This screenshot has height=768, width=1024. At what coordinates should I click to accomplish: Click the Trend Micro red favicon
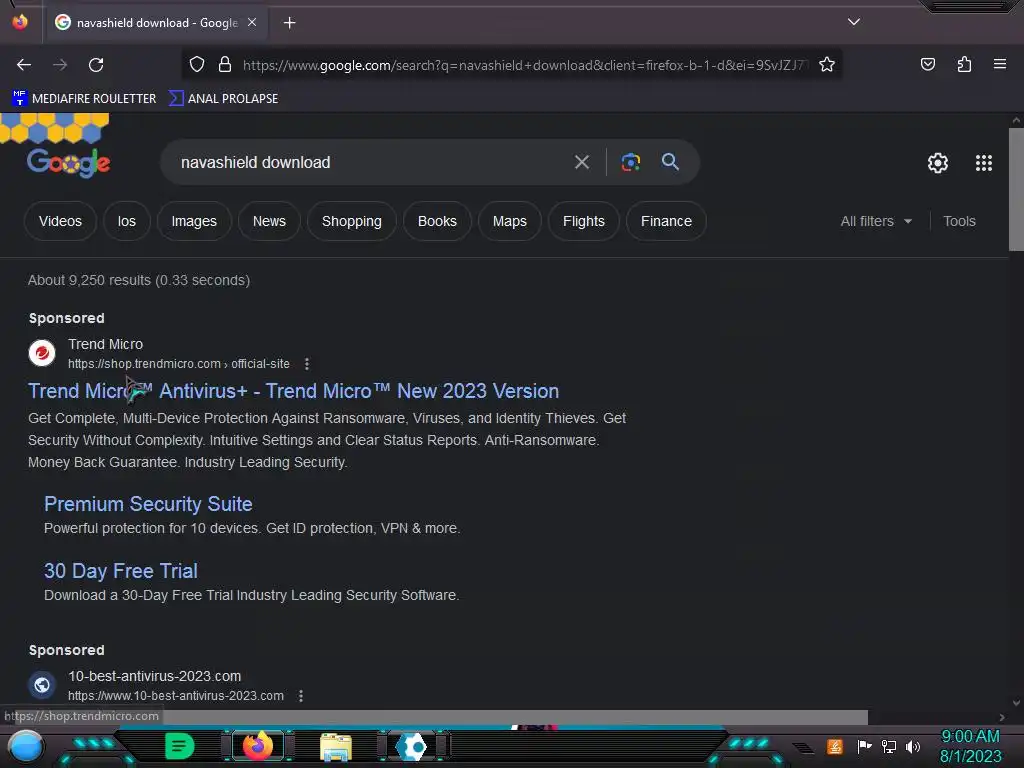[x=42, y=353]
